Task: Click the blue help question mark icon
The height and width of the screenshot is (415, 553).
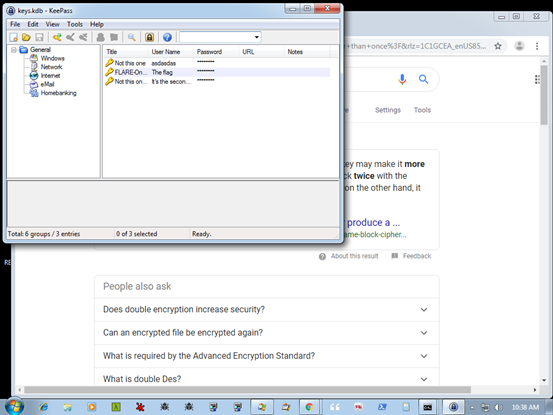Action: tap(167, 37)
